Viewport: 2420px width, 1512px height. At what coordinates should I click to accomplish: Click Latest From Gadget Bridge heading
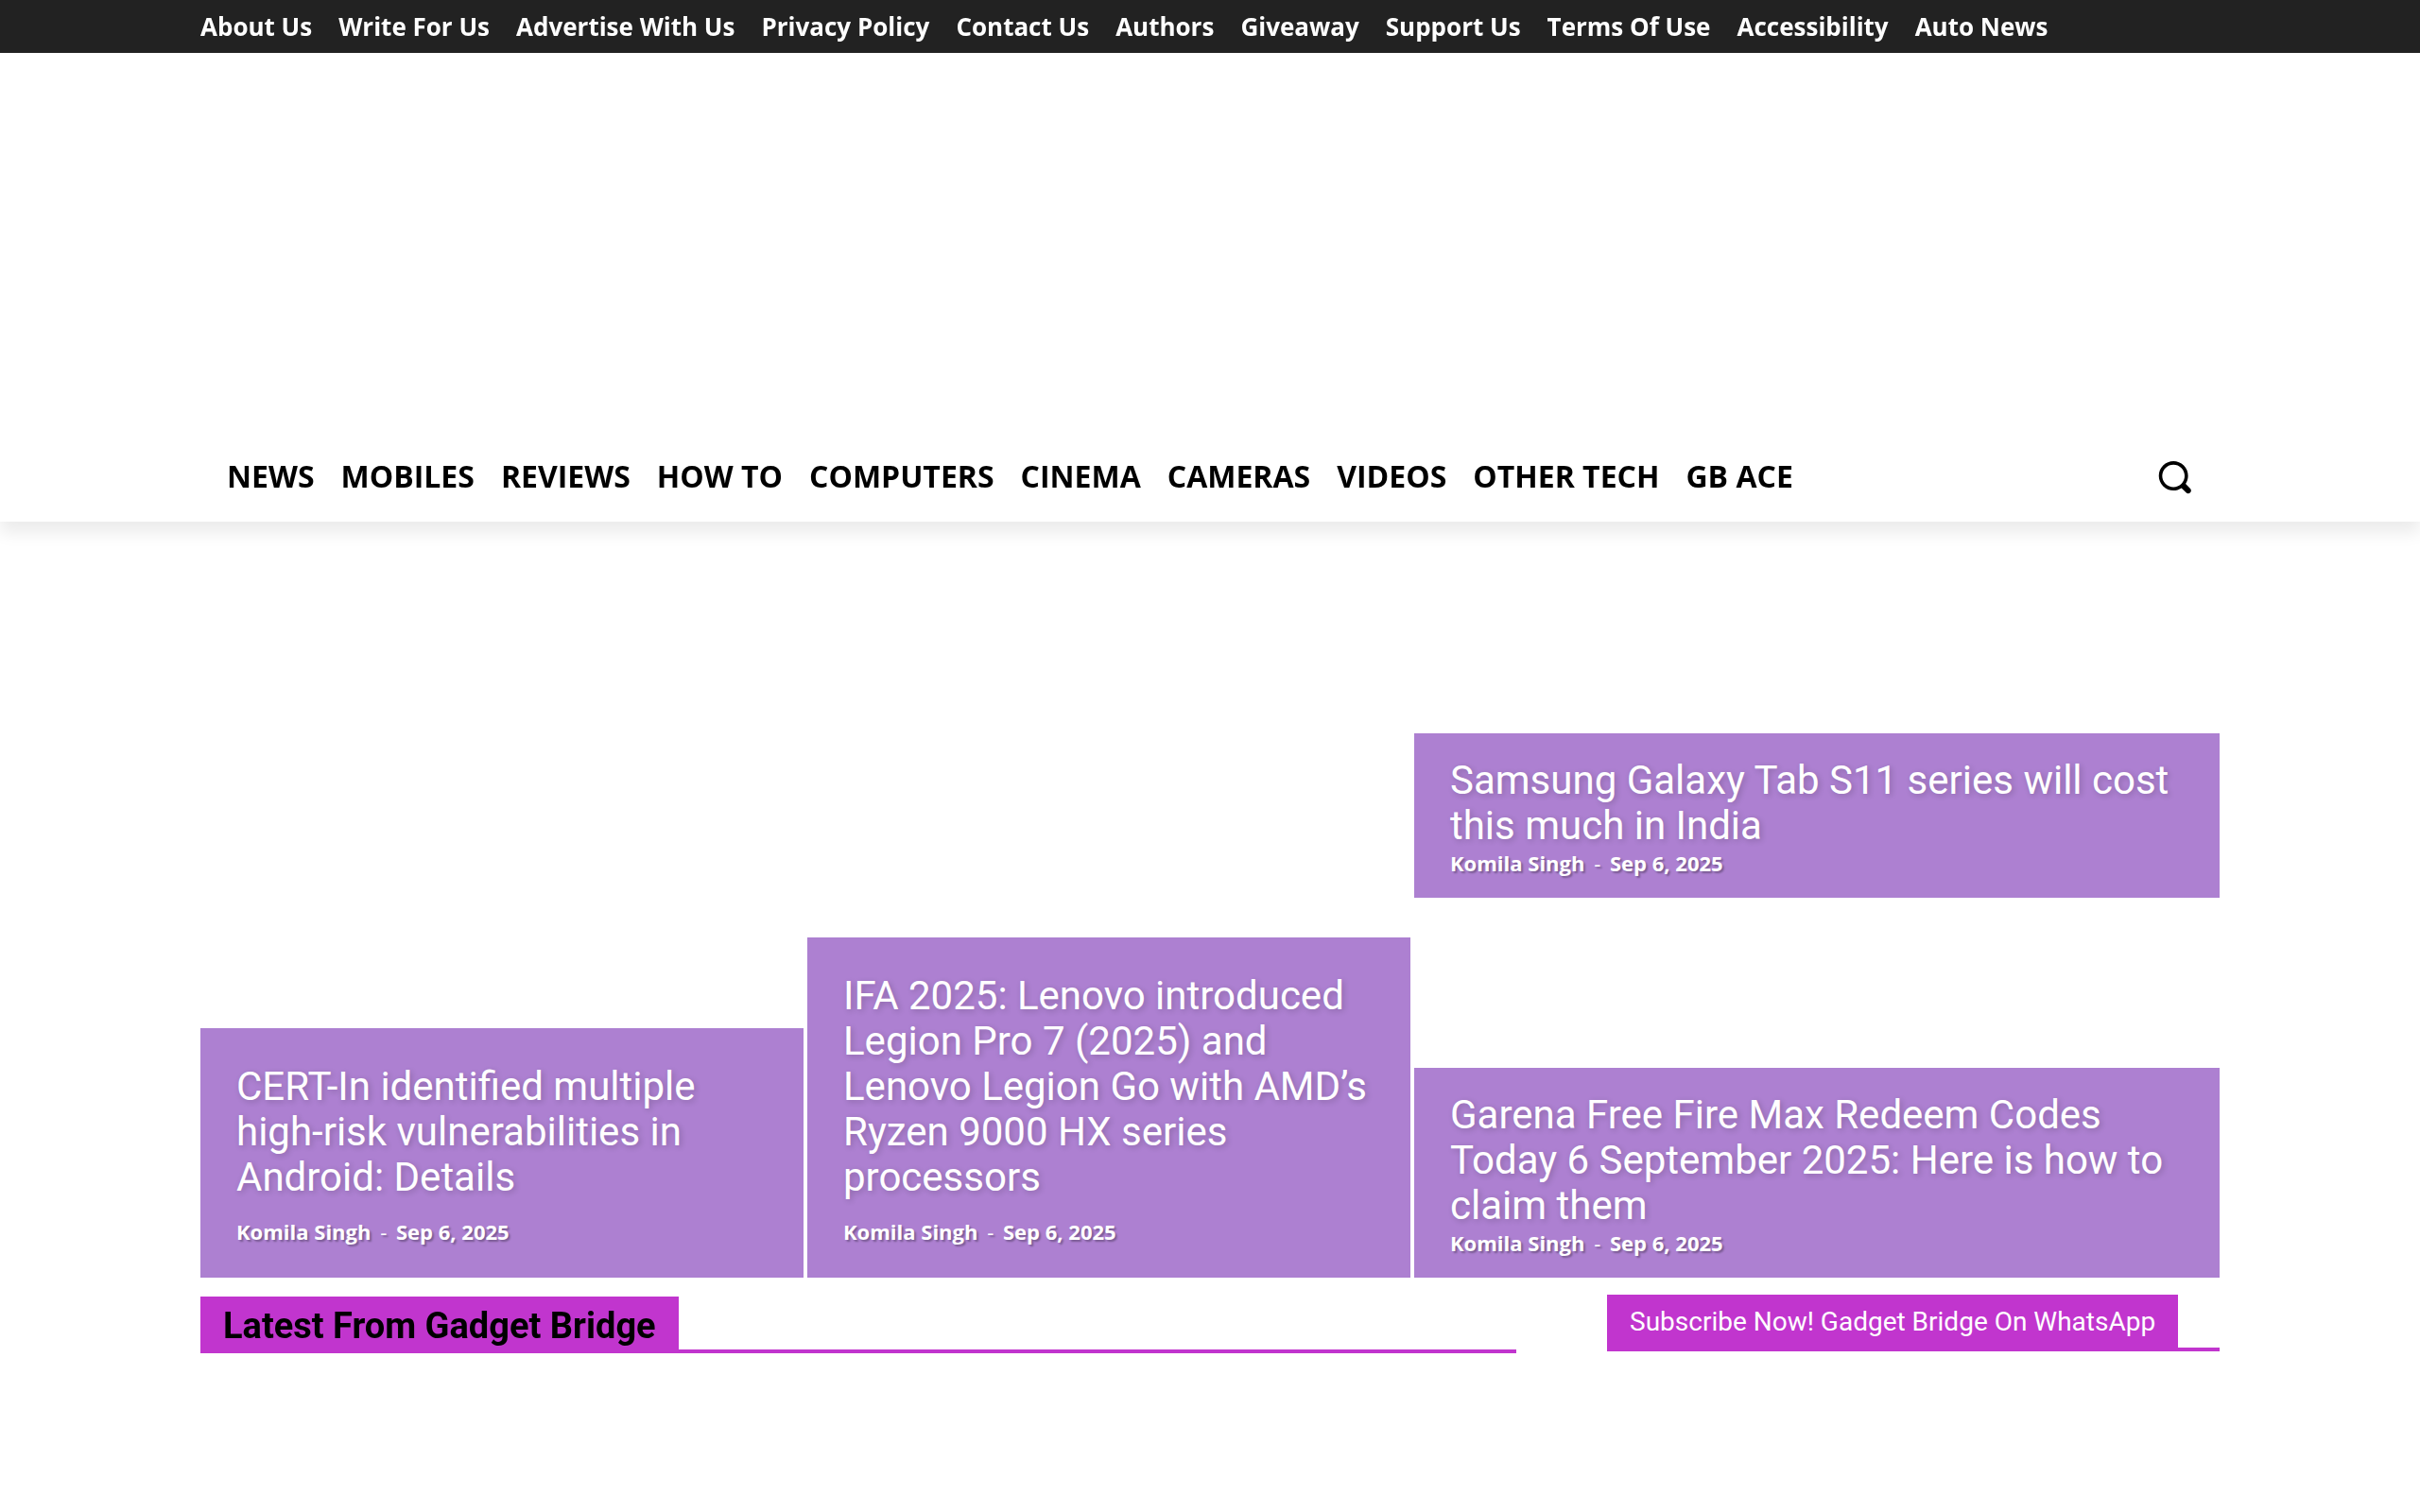[x=439, y=1325]
